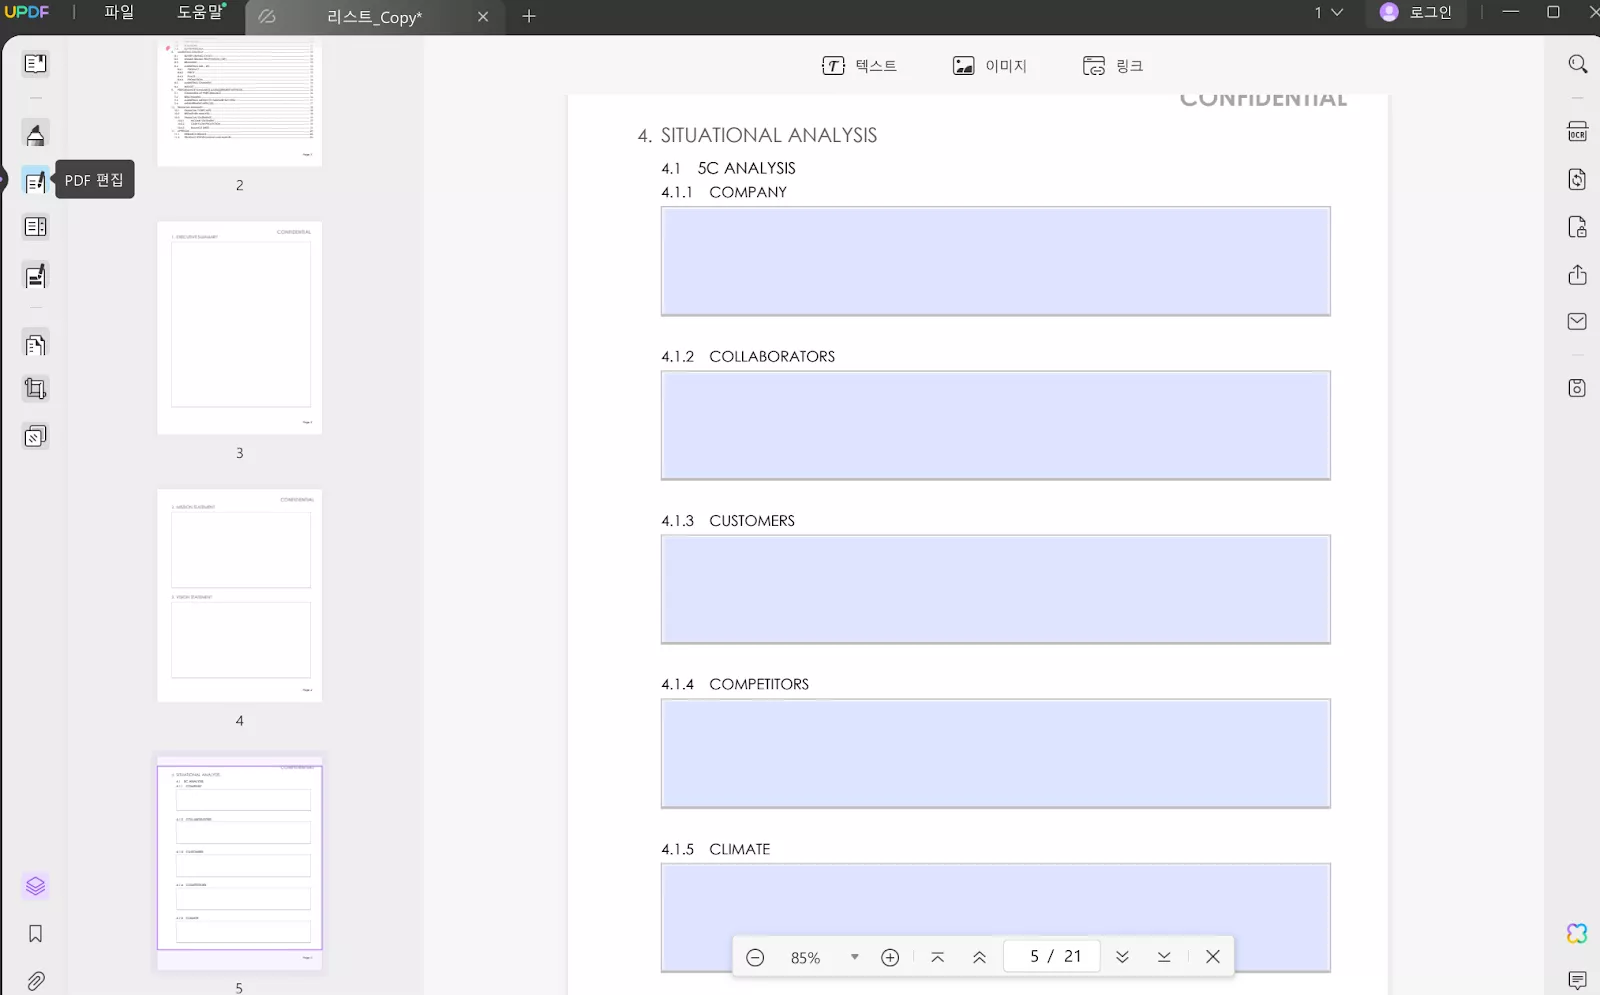
Task: Open the Attachments paperclip panel
Action: pos(35,981)
